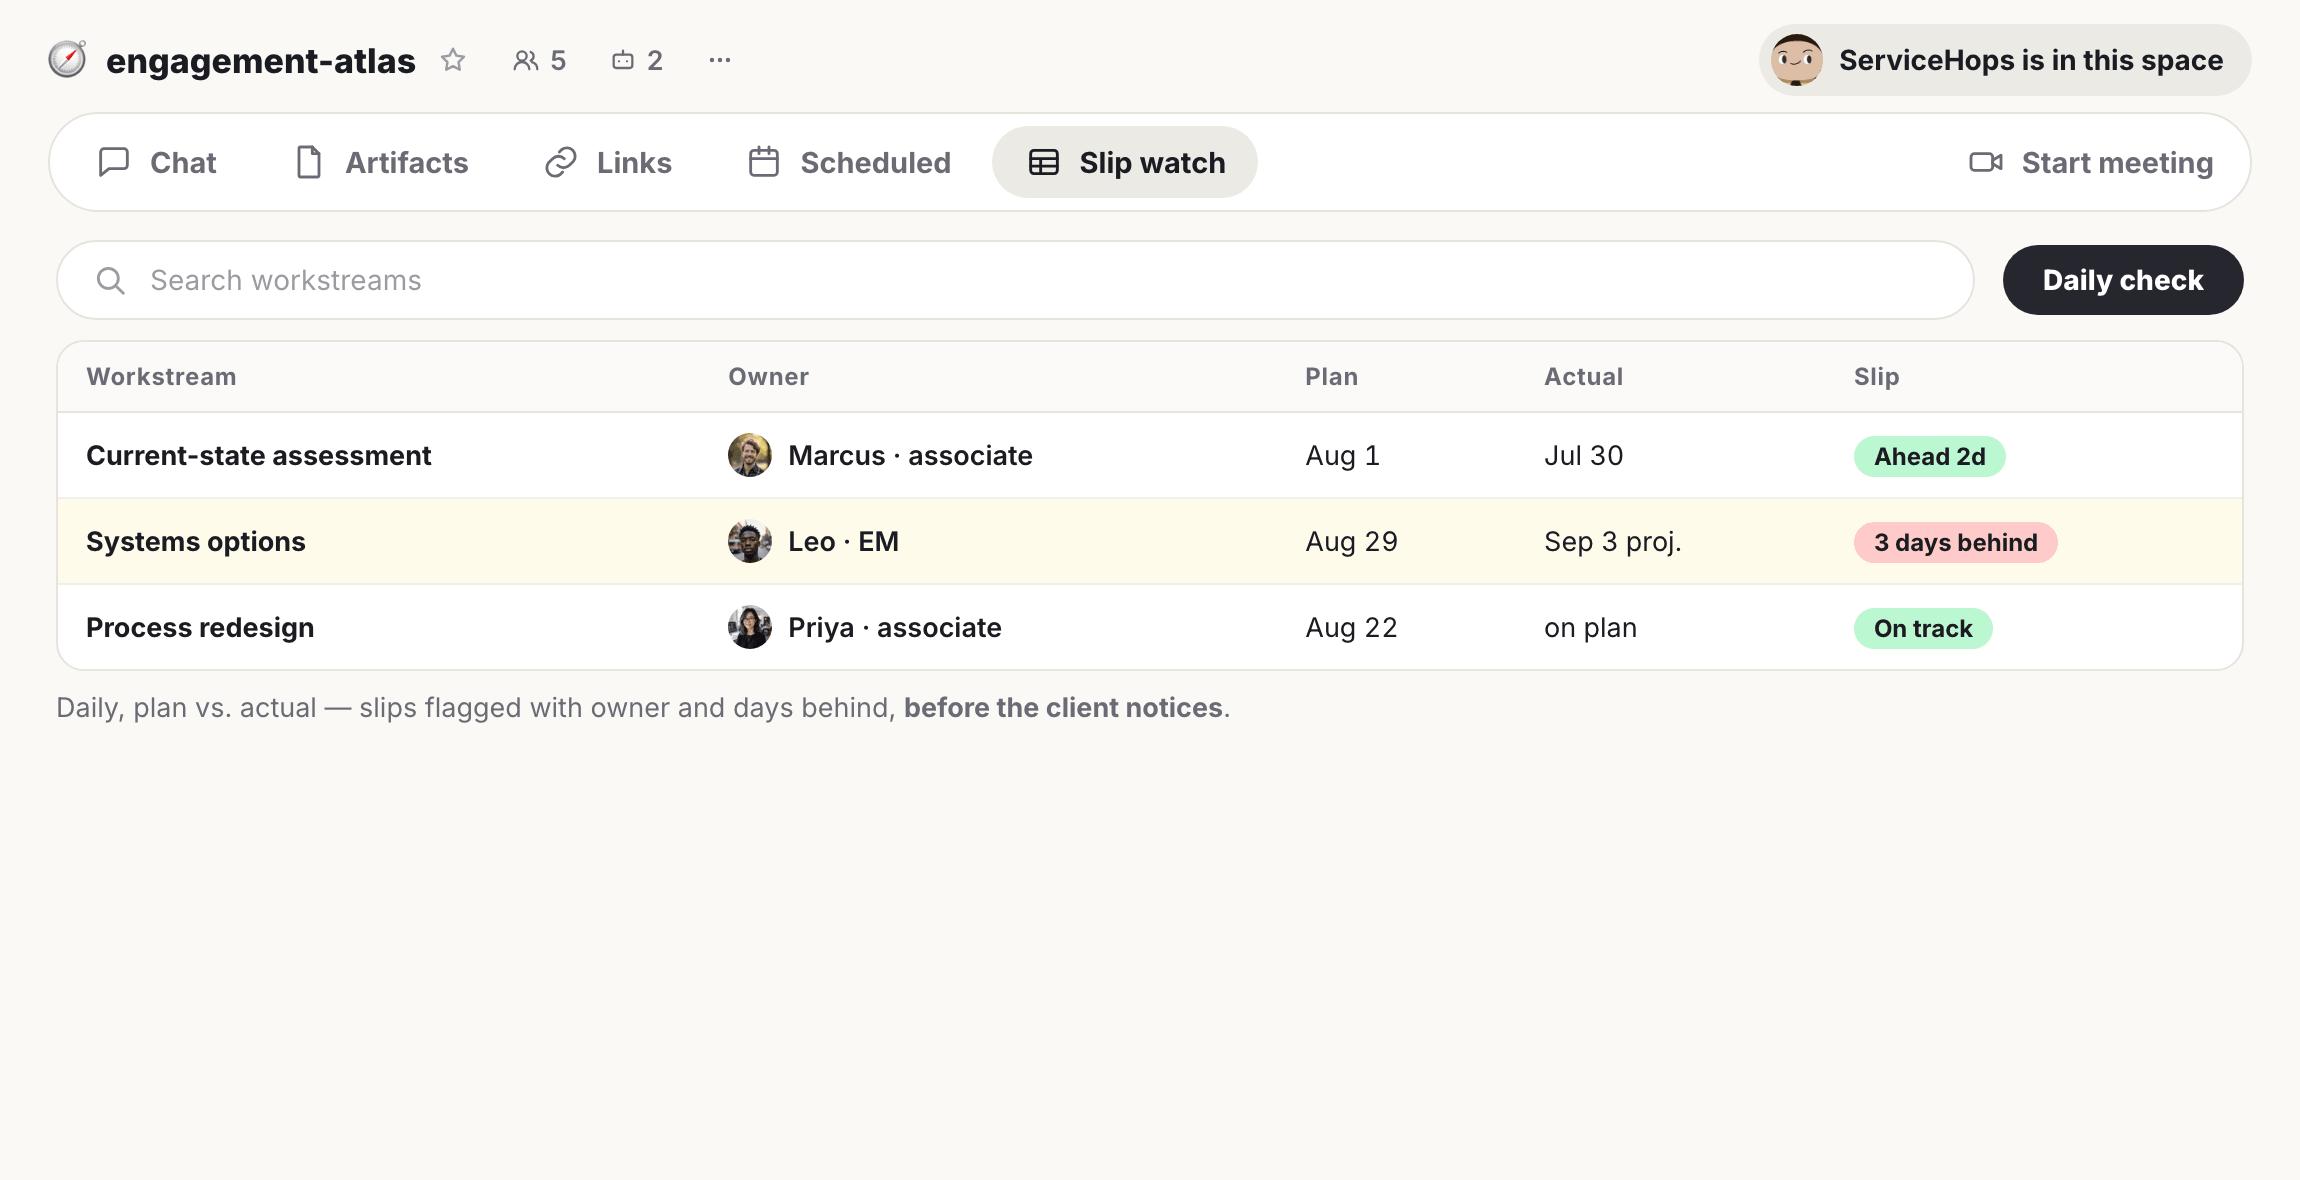Click the Jul 30 actual date
The width and height of the screenshot is (2300, 1180).
1583,456
